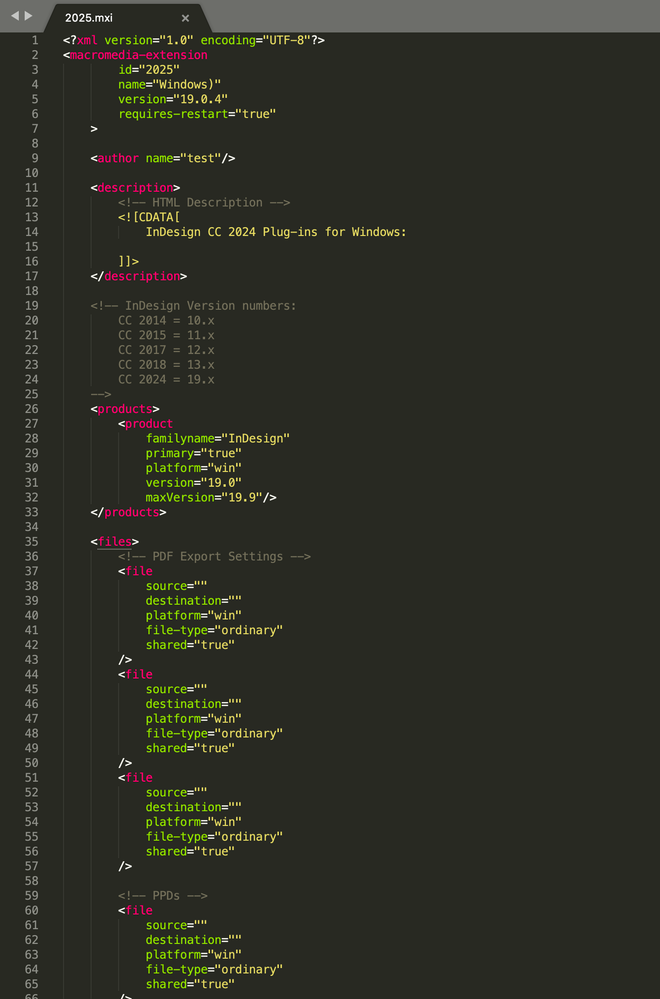Go to previous tab with left arrow

click(x=15, y=15)
